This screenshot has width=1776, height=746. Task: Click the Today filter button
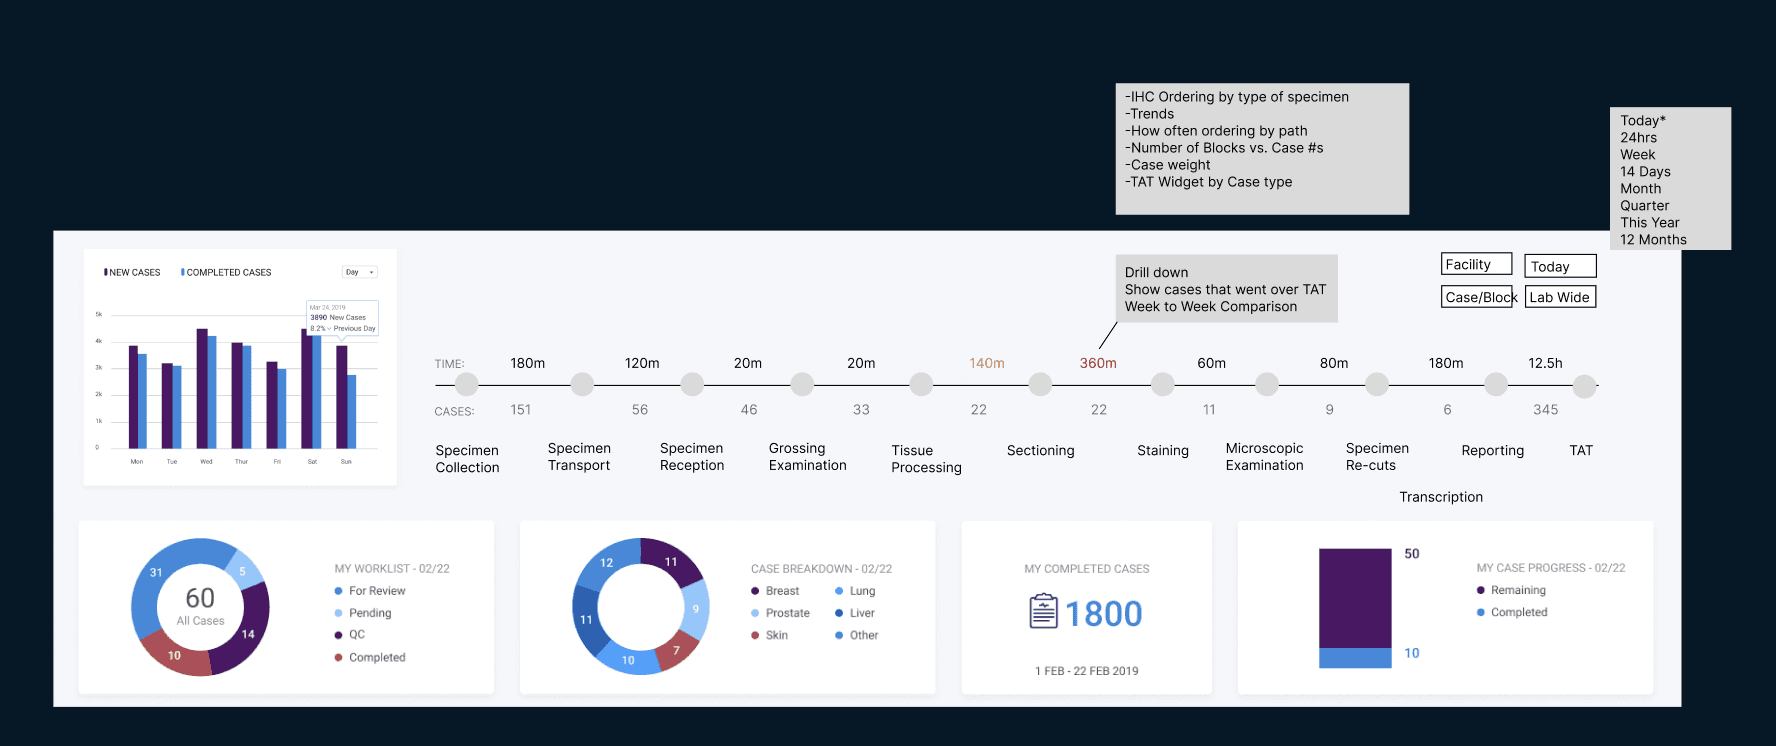point(1560,266)
